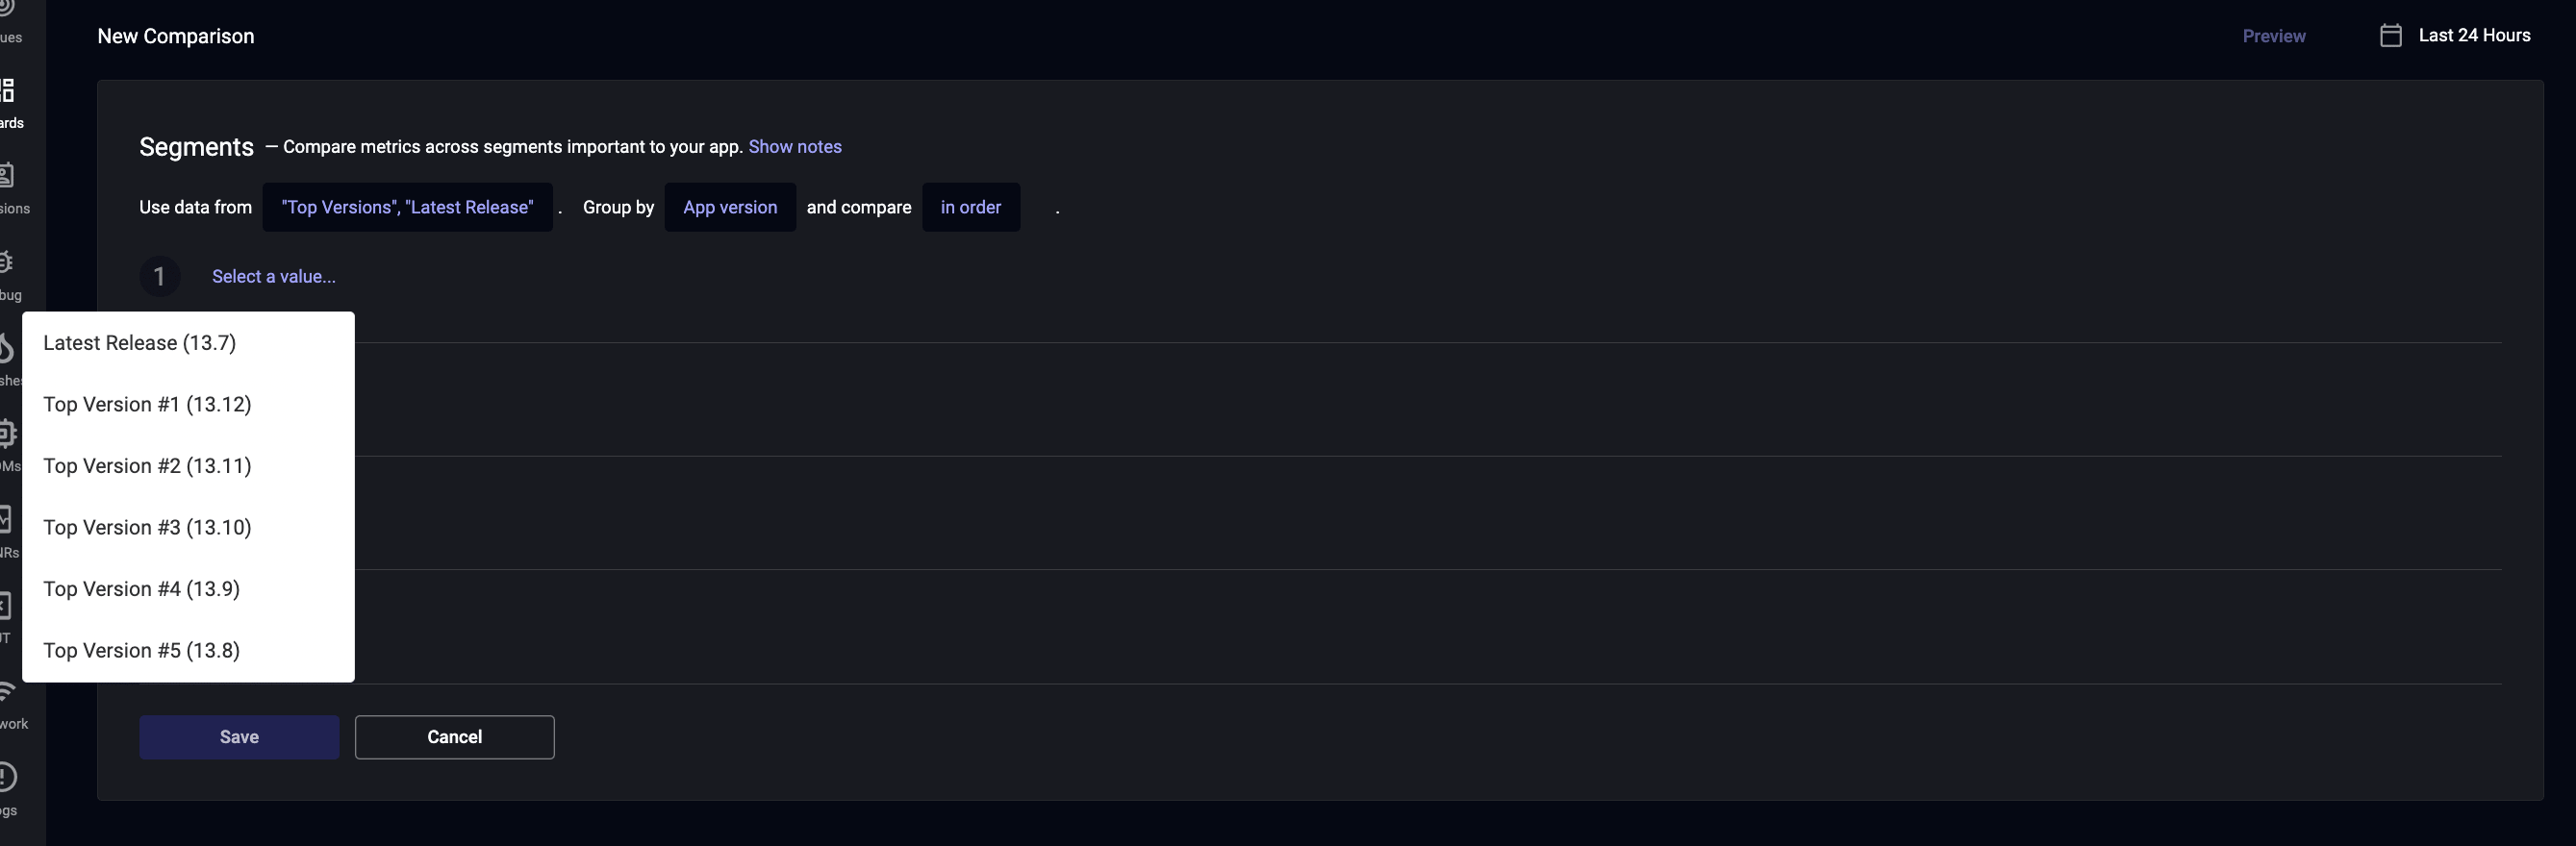Expand the Select a value... picker
2576x846 pixels.
coord(273,277)
